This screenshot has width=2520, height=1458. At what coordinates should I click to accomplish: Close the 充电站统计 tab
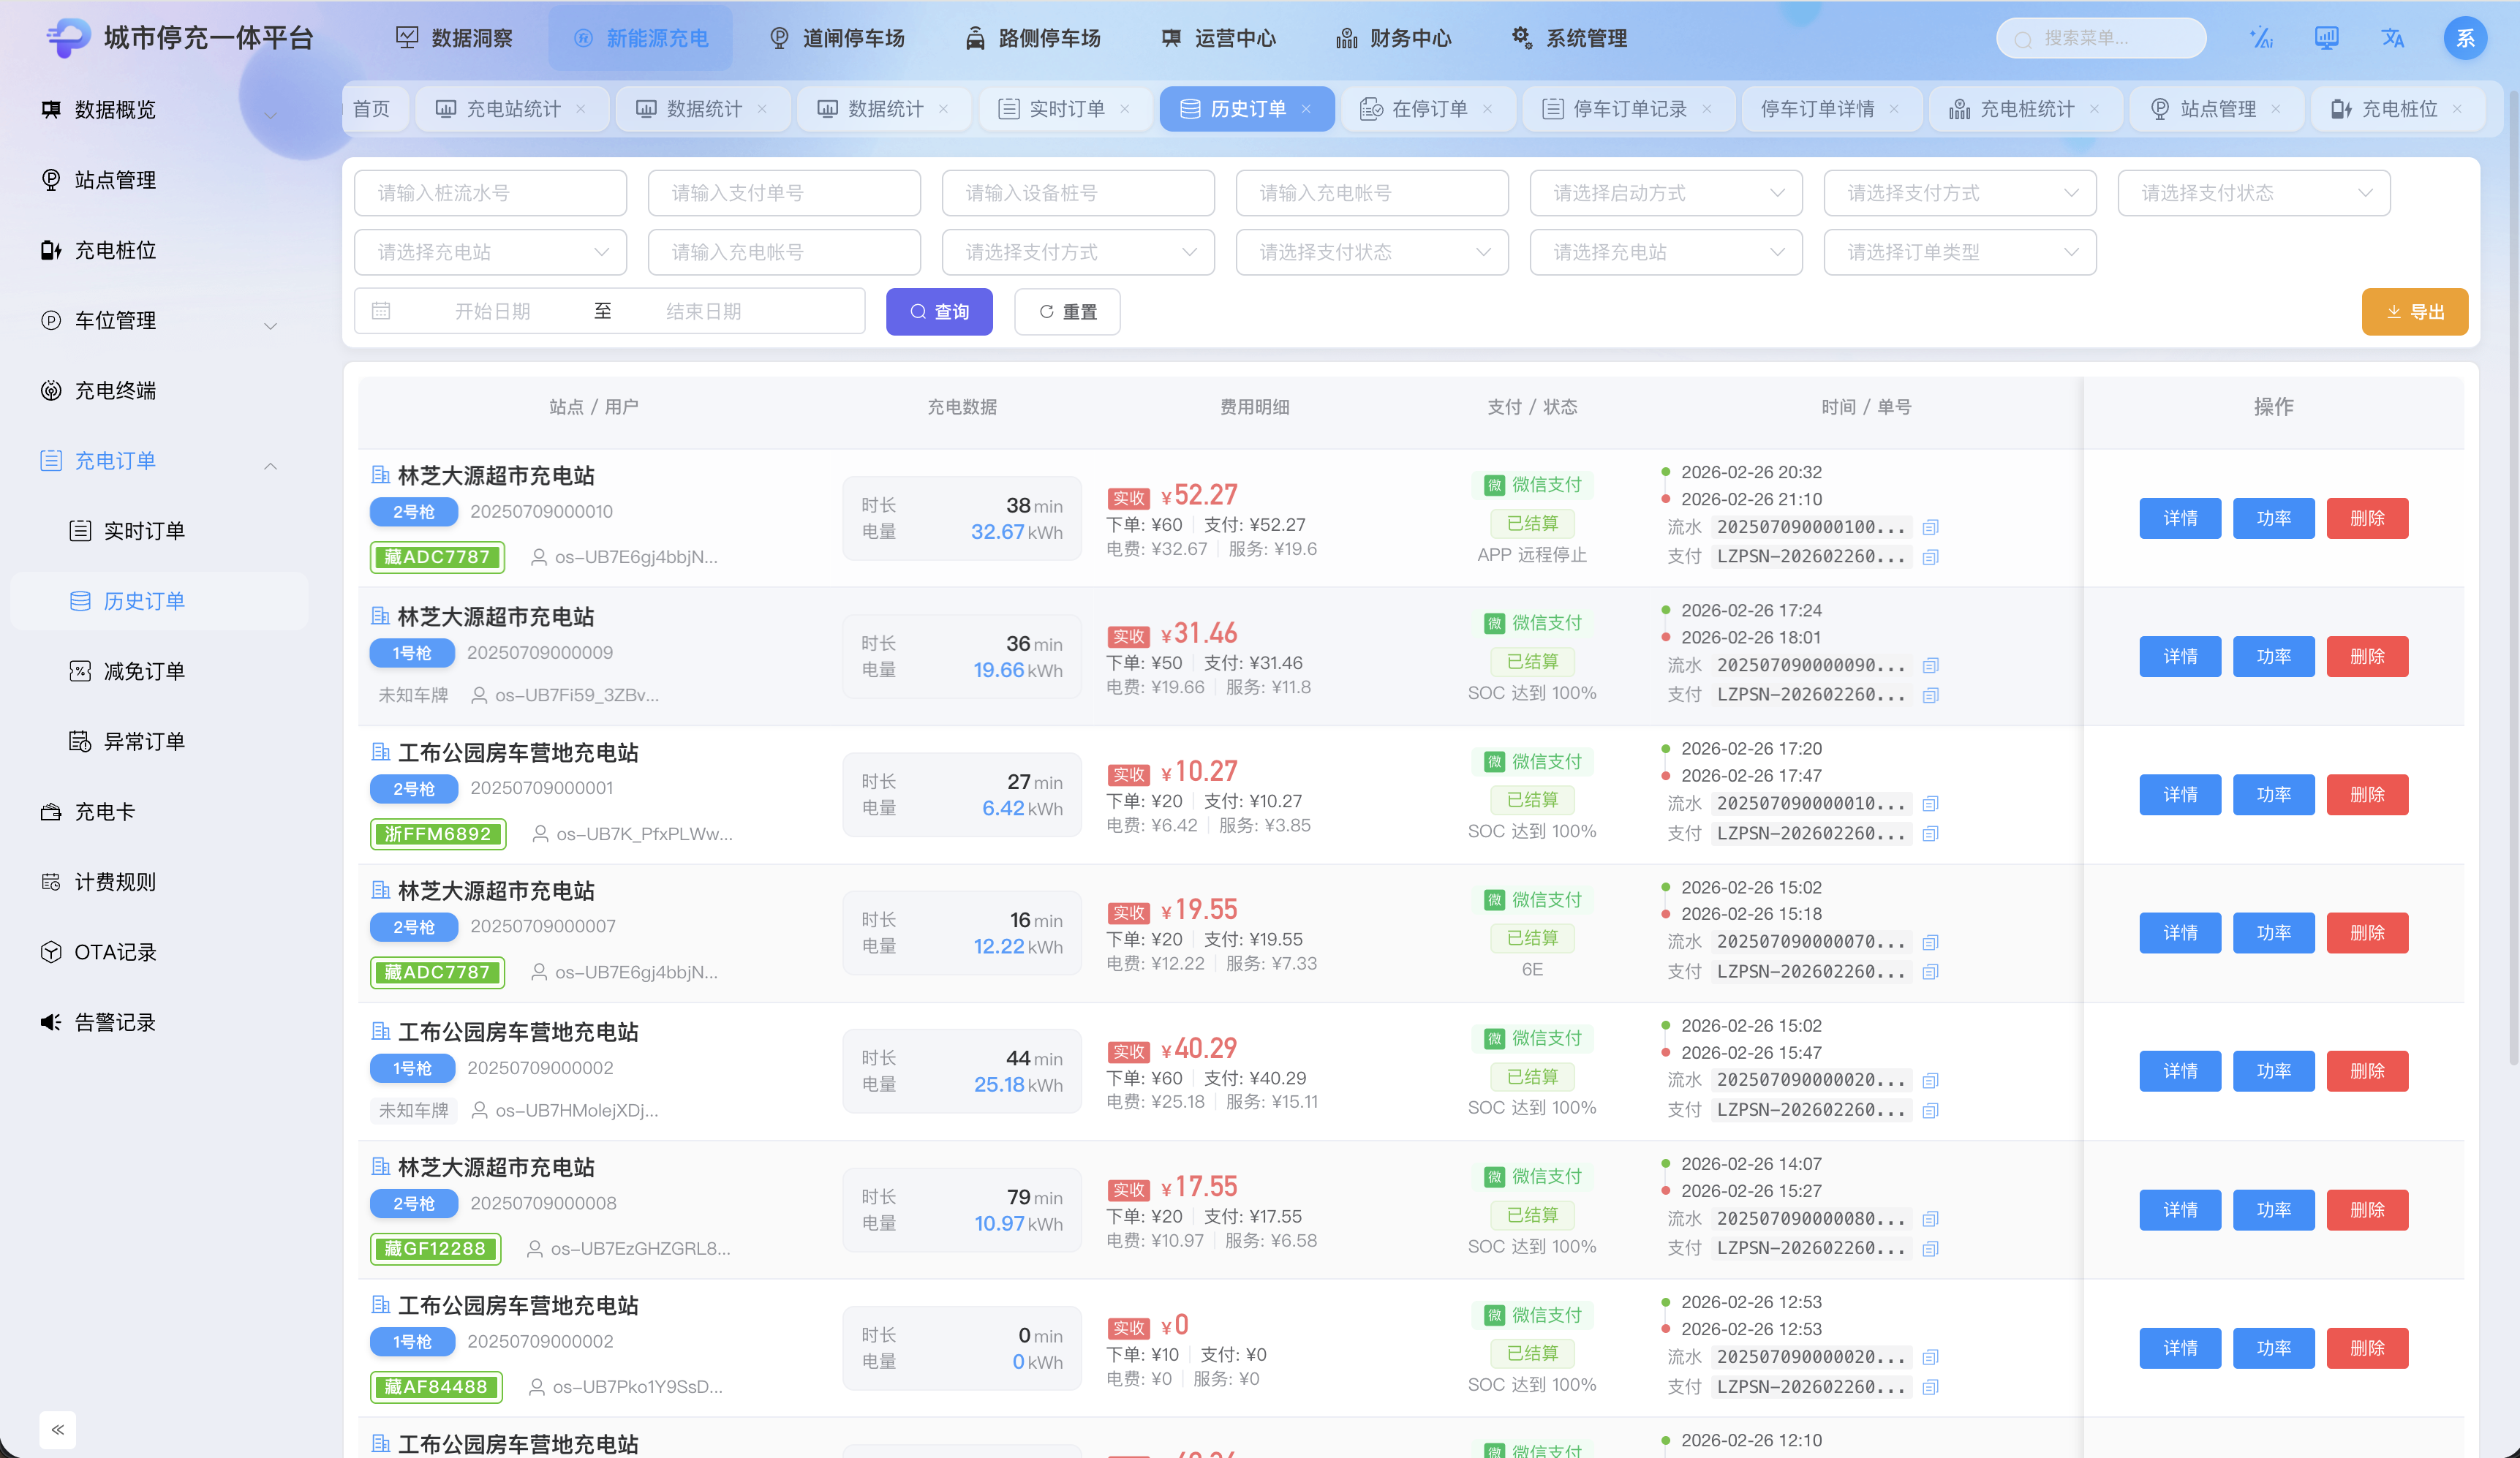coord(581,109)
